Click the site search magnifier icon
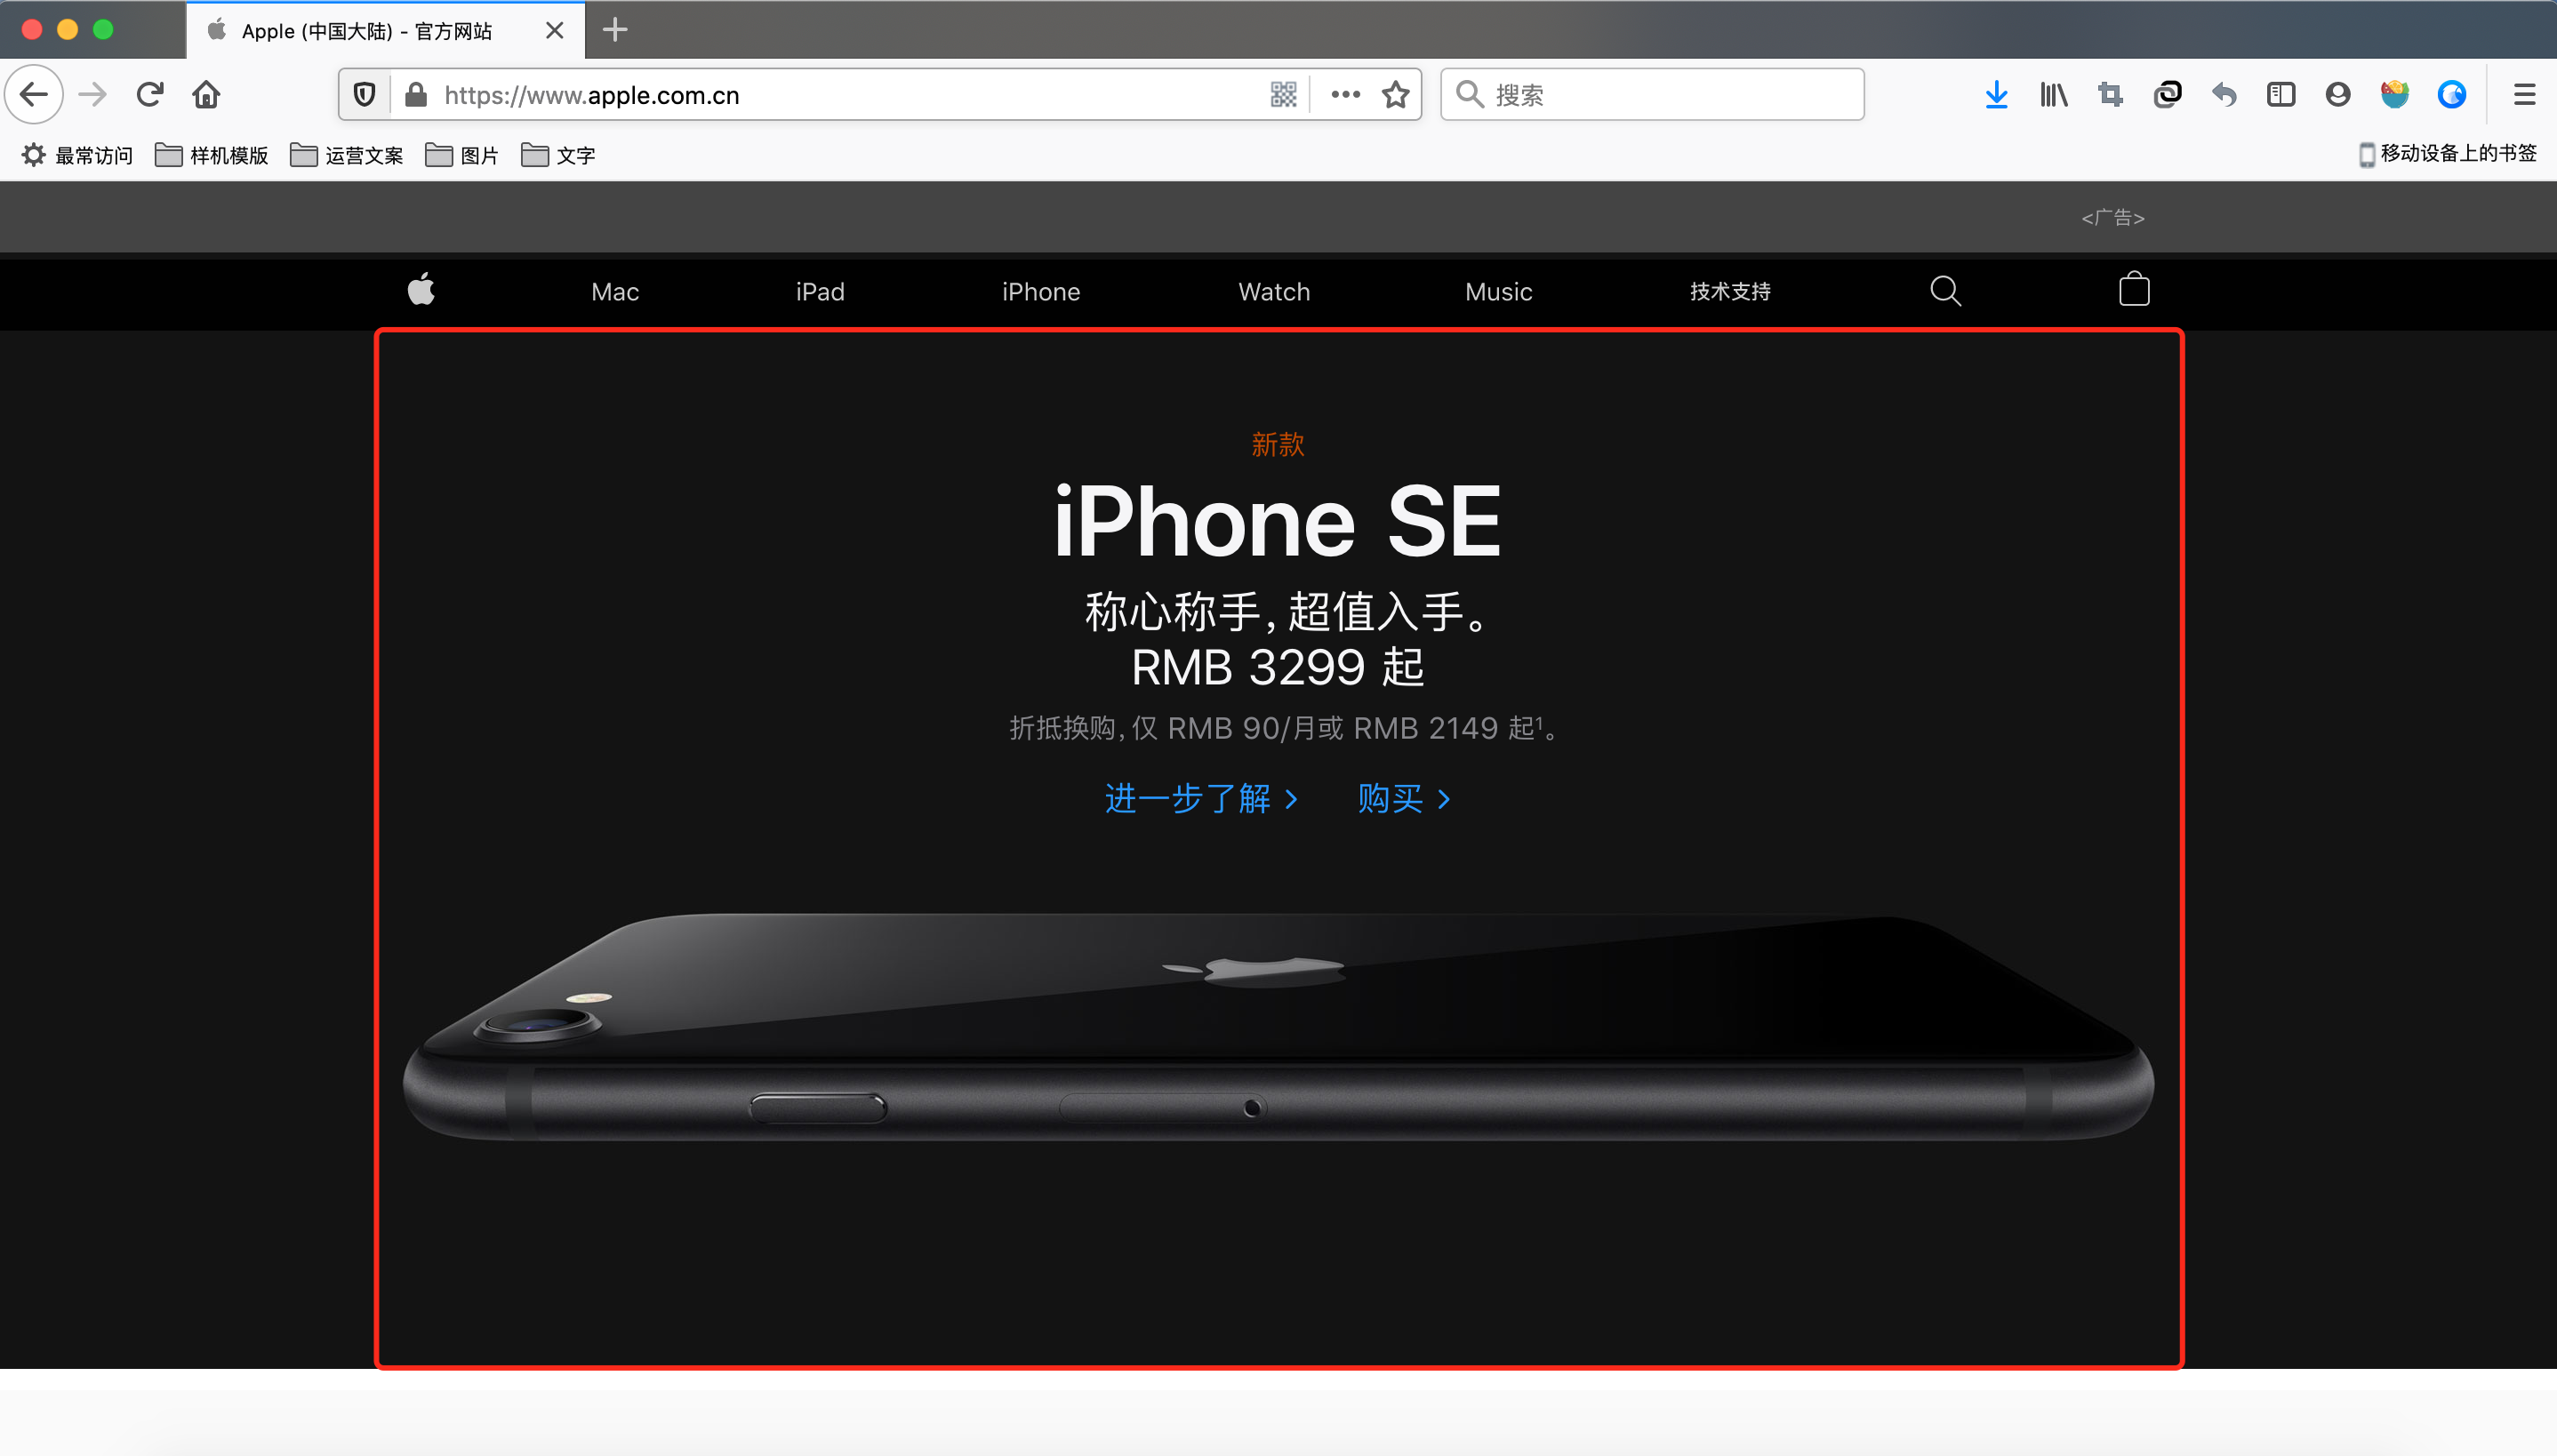This screenshot has height=1456, width=2557. click(x=1945, y=291)
